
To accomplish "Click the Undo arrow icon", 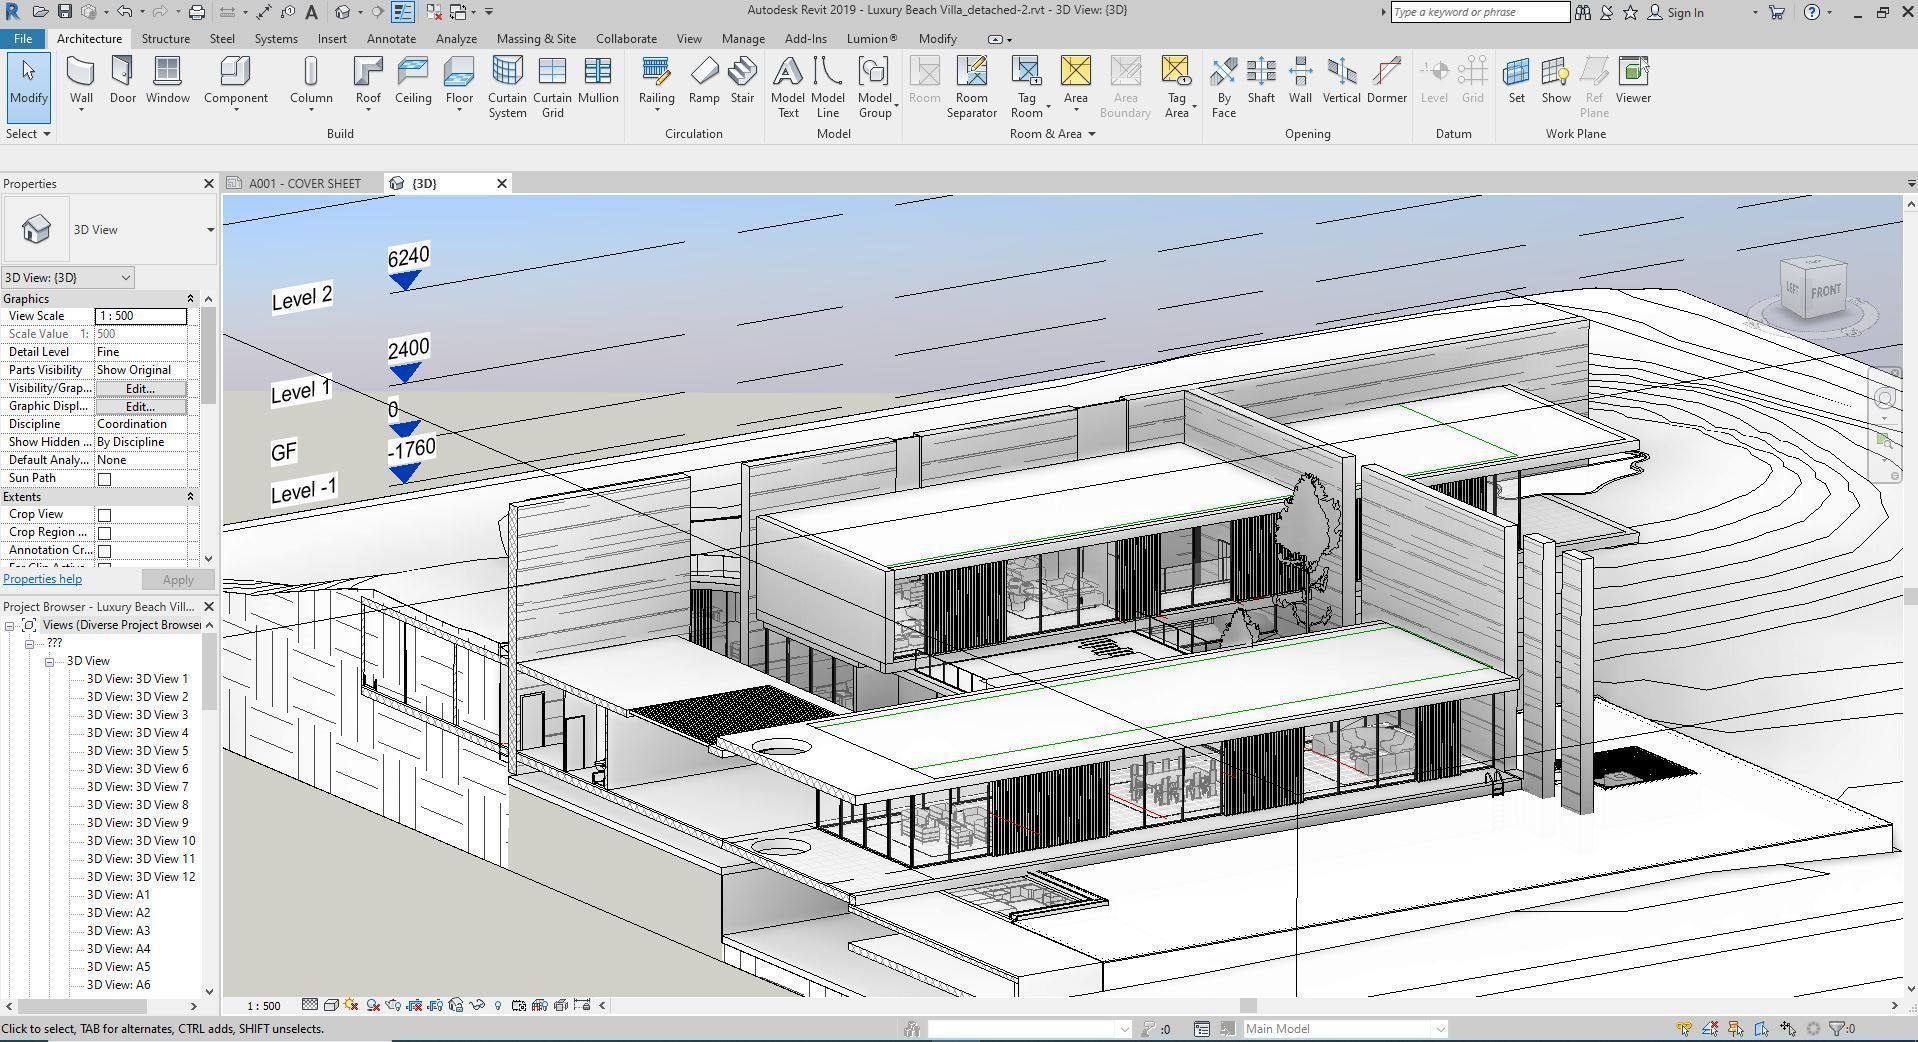I will [125, 12].
